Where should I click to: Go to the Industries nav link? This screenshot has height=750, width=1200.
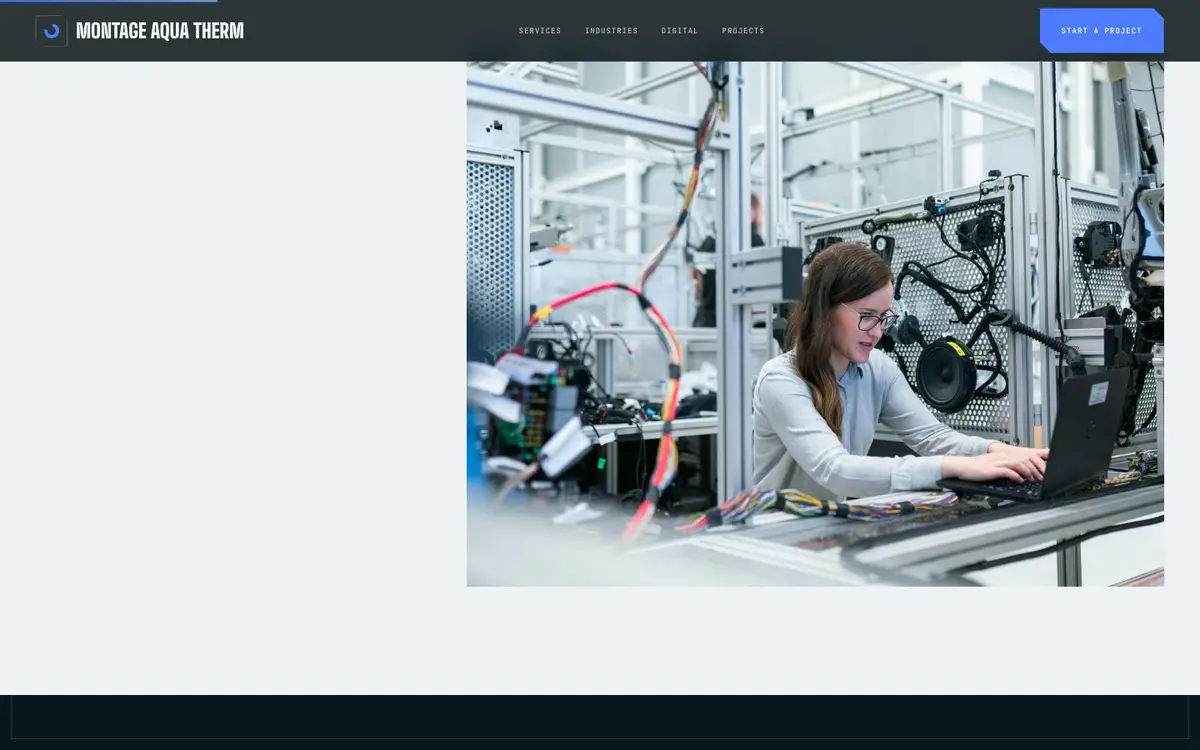(611, 31)
